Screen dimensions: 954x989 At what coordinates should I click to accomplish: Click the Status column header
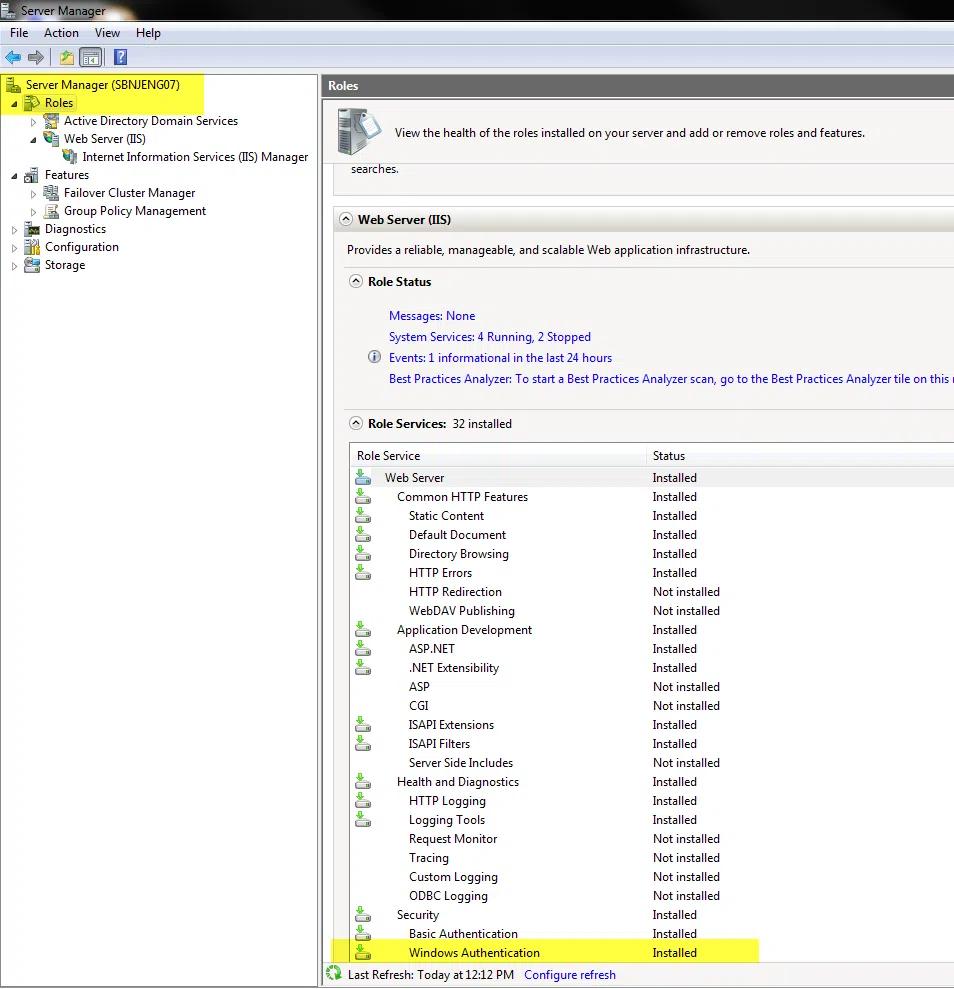(x=800, y=455)
